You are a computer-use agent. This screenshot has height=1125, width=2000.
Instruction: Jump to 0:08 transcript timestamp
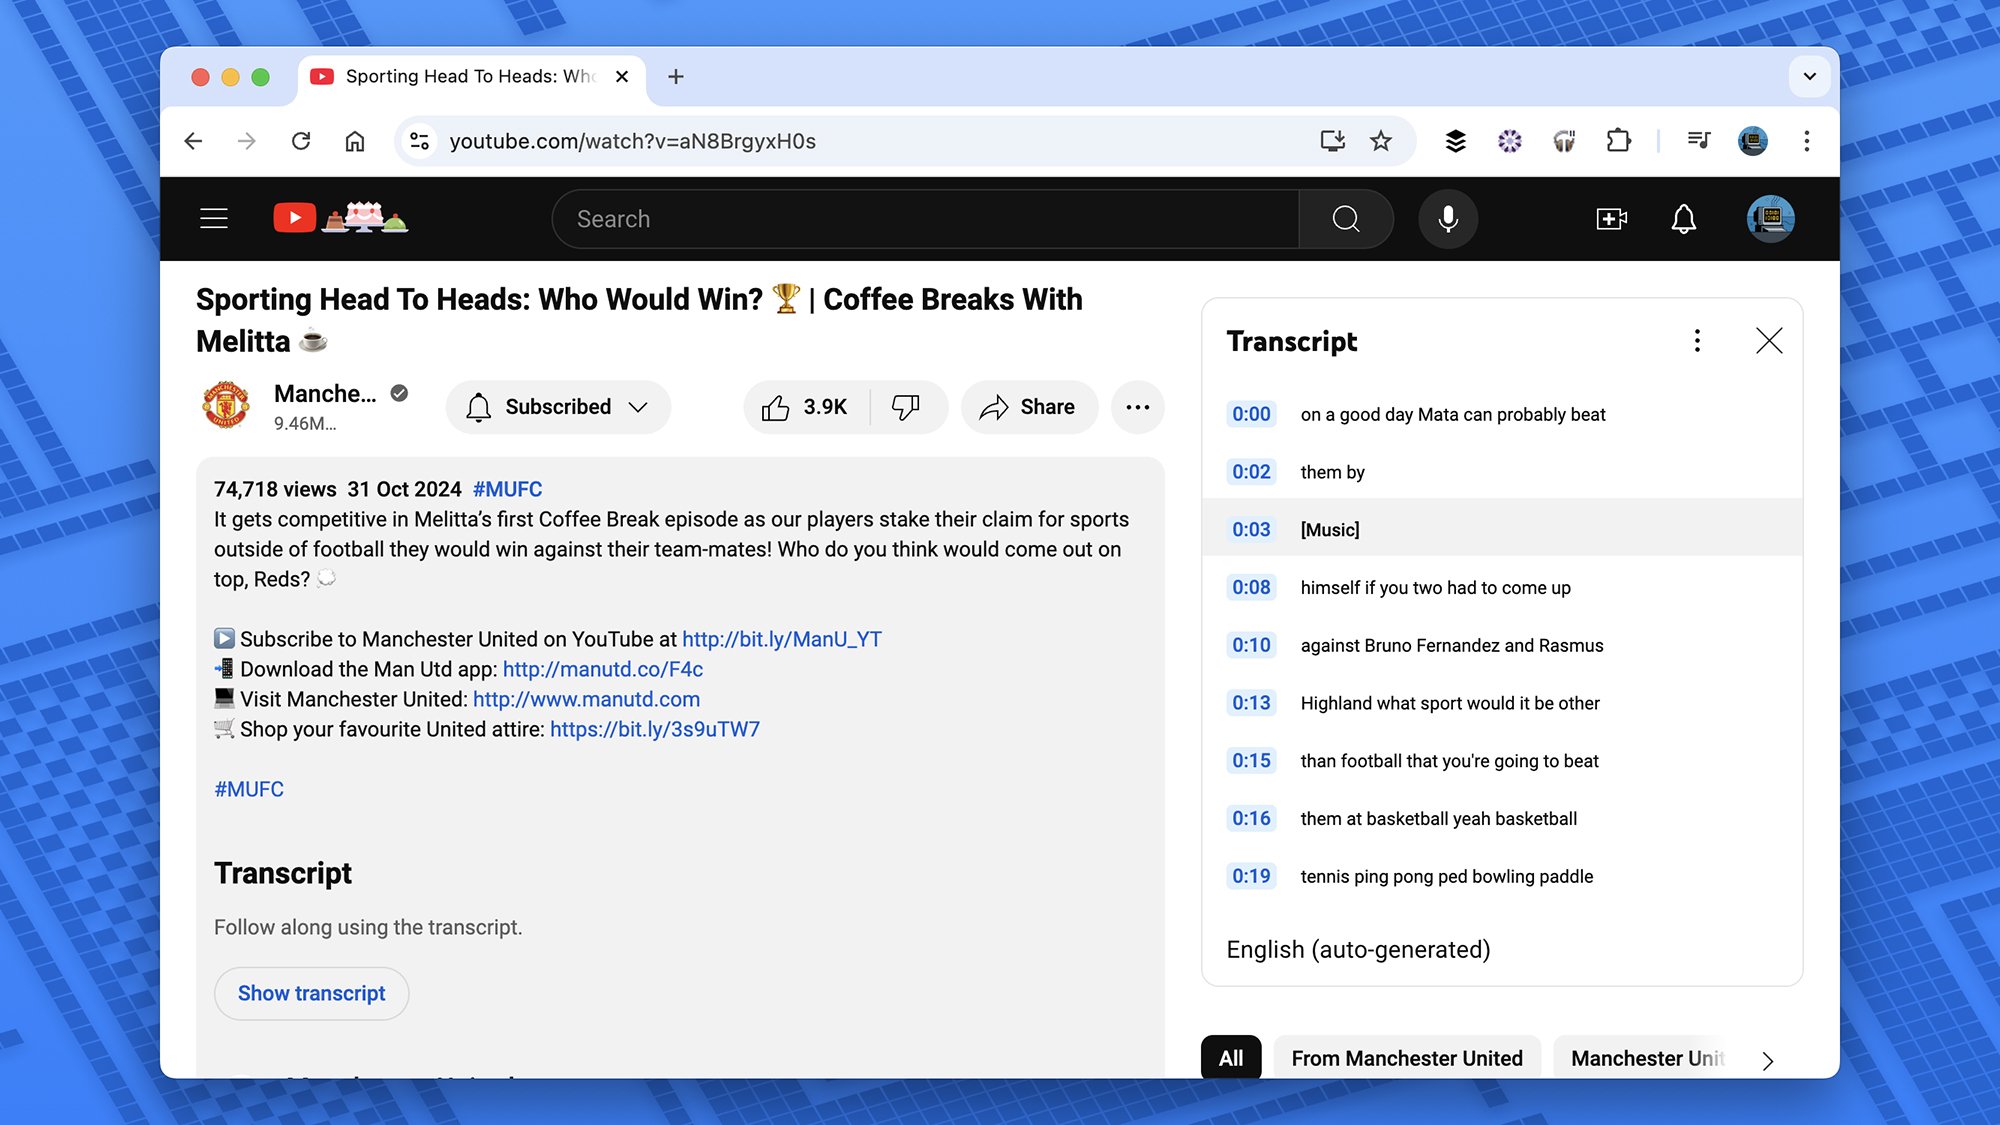coord(1251,587)
